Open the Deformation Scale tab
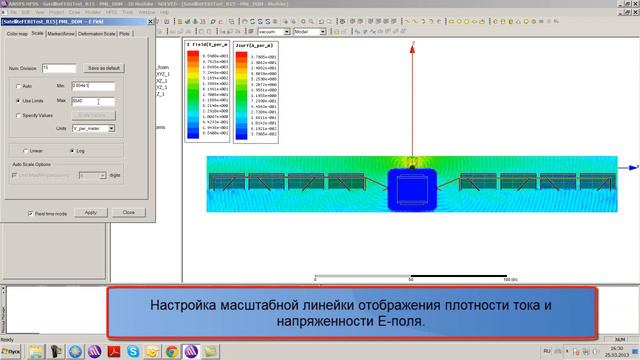 point(97,34)
